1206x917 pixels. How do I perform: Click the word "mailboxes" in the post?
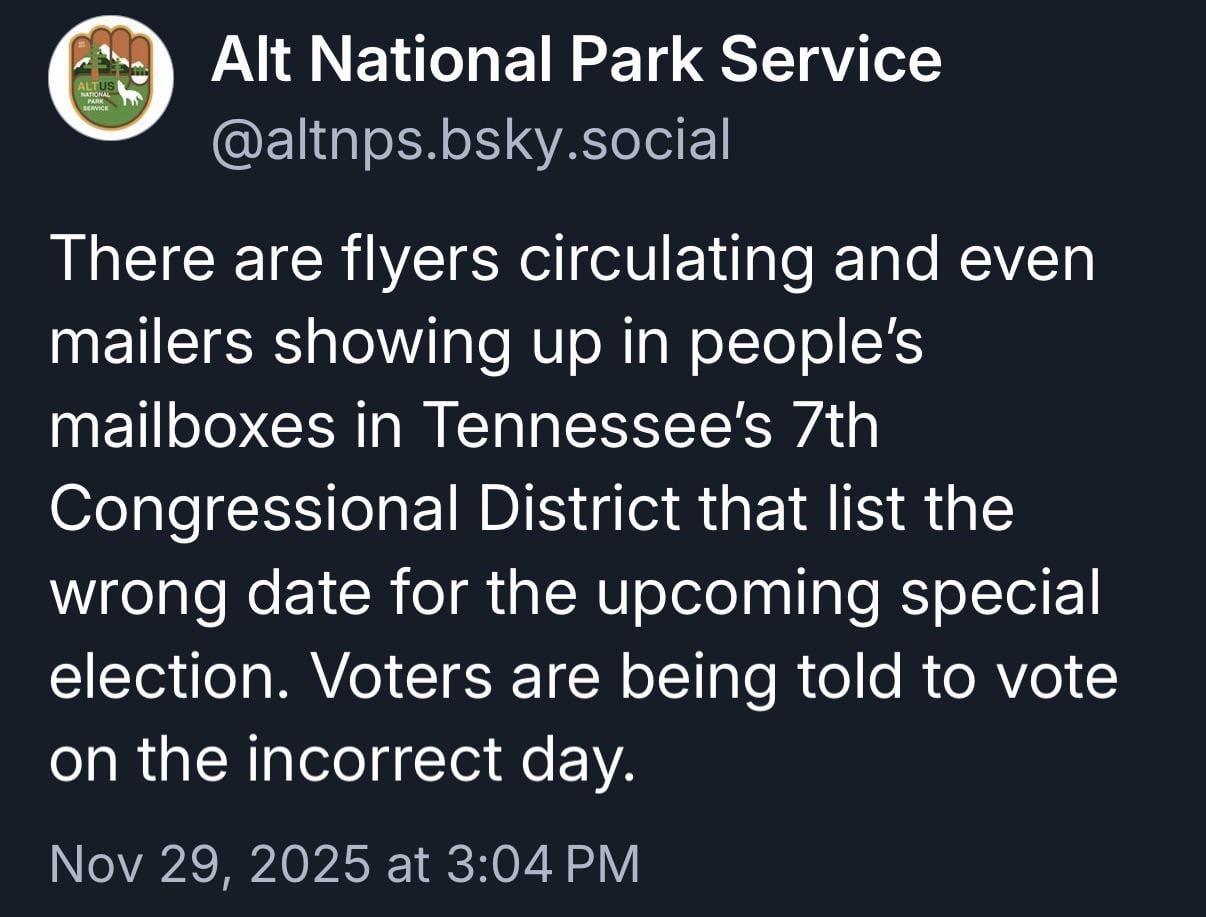pyautogui.click(x=192, y=426)
